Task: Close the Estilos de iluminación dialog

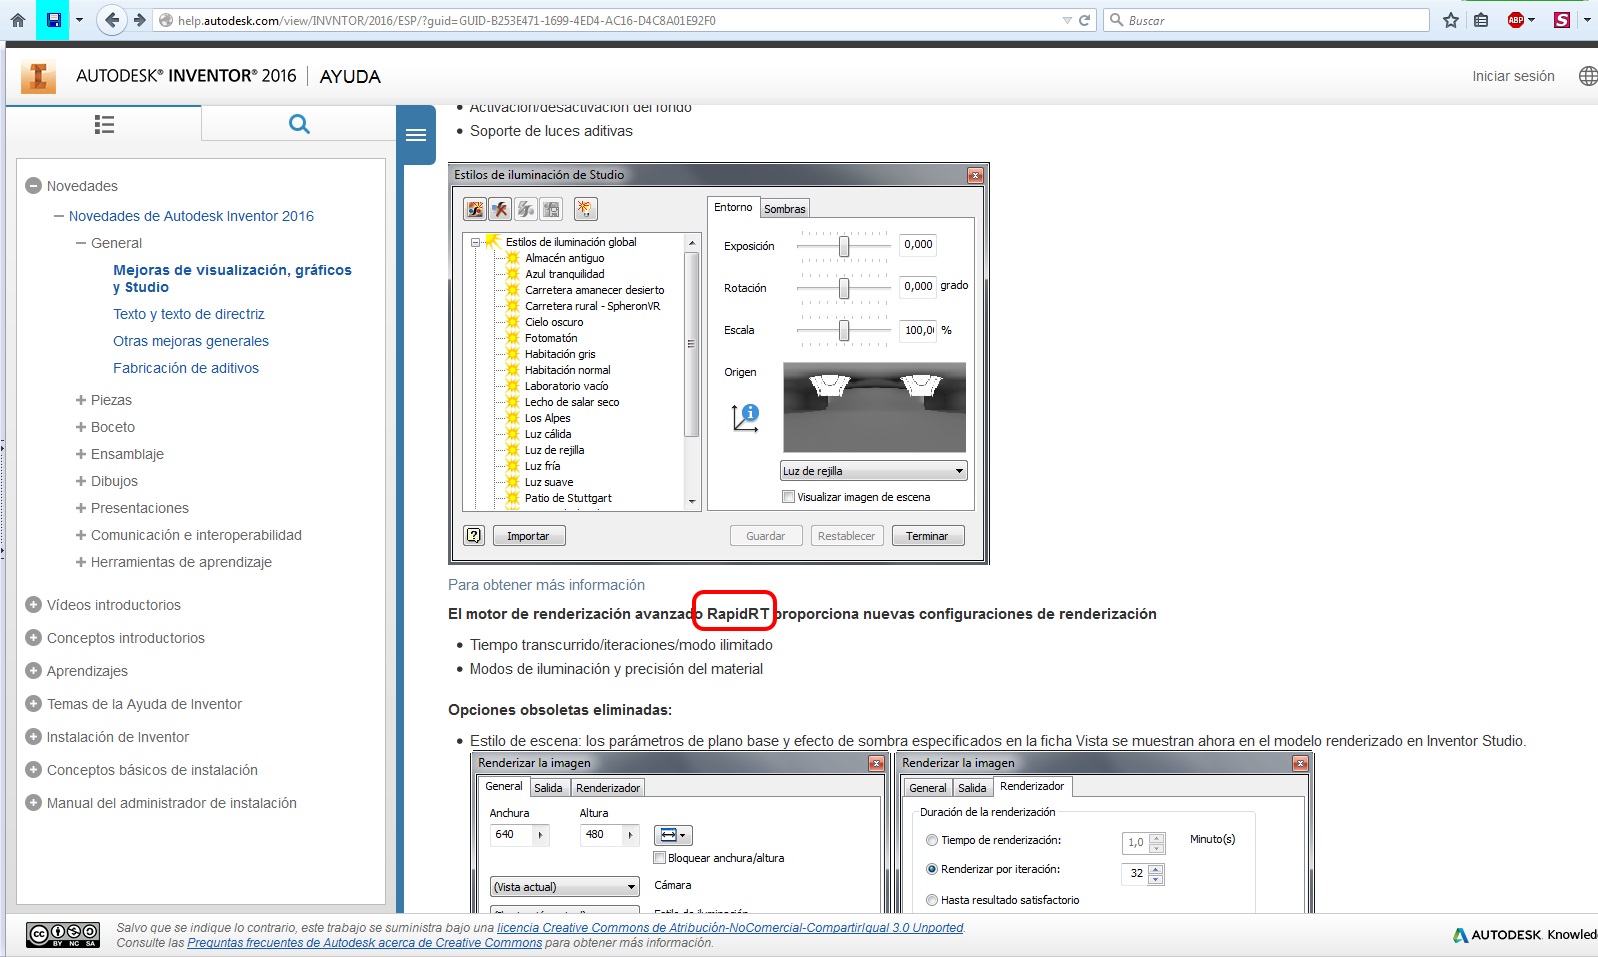Action: pos(975,175)
